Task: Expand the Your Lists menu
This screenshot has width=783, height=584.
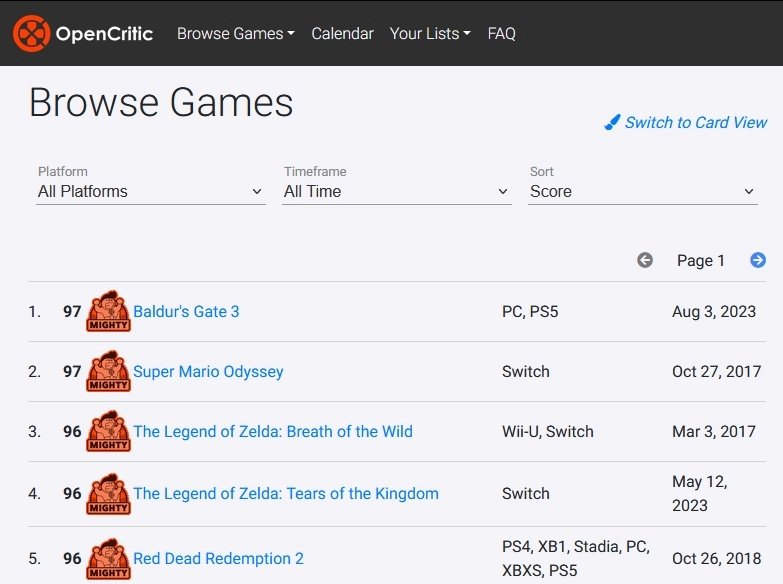Action: point(430,33)
